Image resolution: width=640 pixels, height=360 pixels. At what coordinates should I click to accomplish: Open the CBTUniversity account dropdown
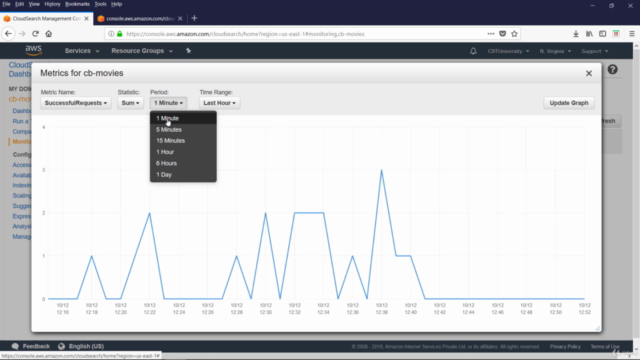508,51
